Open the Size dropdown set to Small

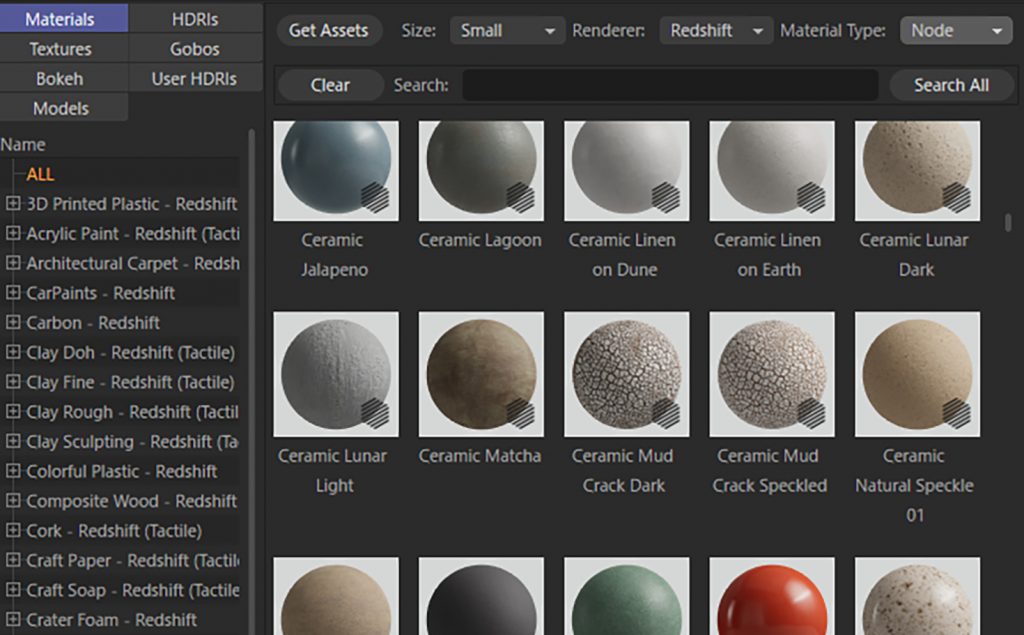tap(507, 31)
